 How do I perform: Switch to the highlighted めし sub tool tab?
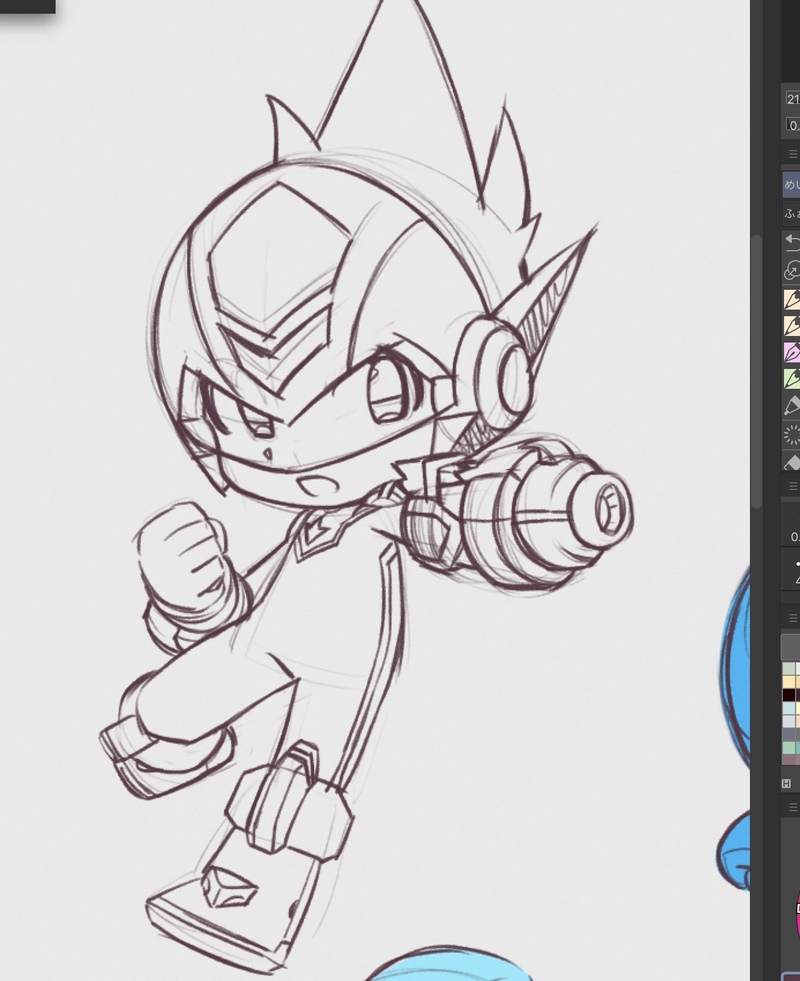point(791,185)
